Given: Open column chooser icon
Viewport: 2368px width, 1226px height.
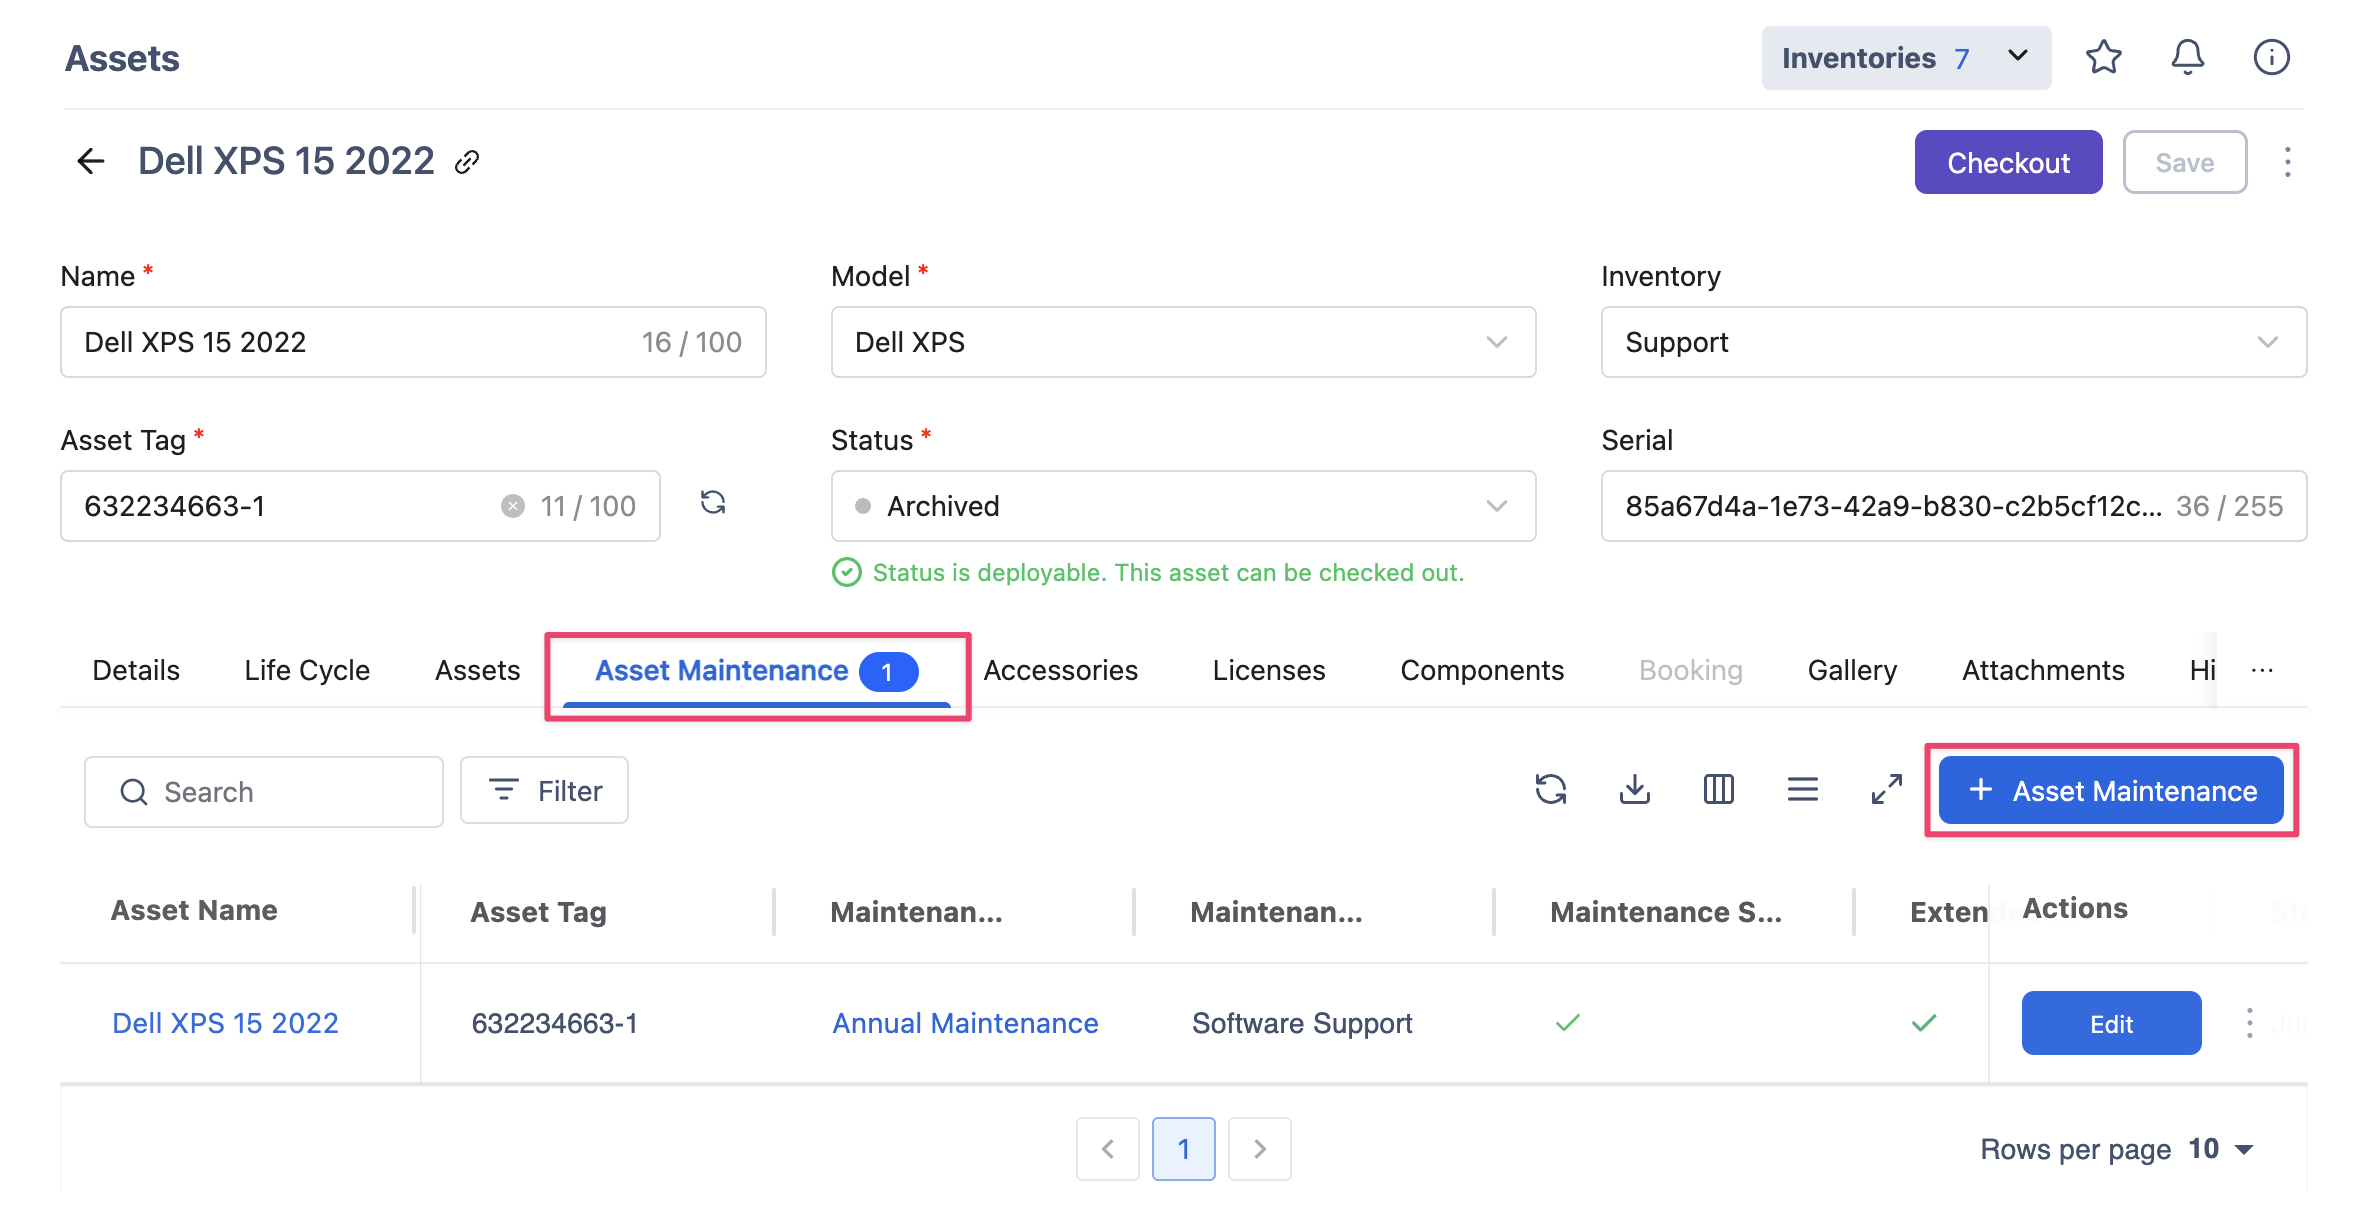Looking at the screenshot, I should click(1718, 790).
